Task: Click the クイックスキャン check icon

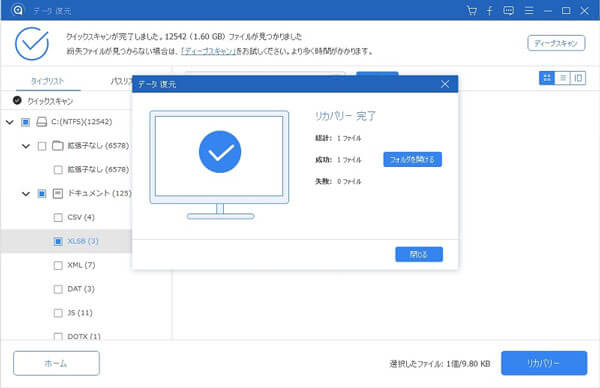Action: (17, 100)
